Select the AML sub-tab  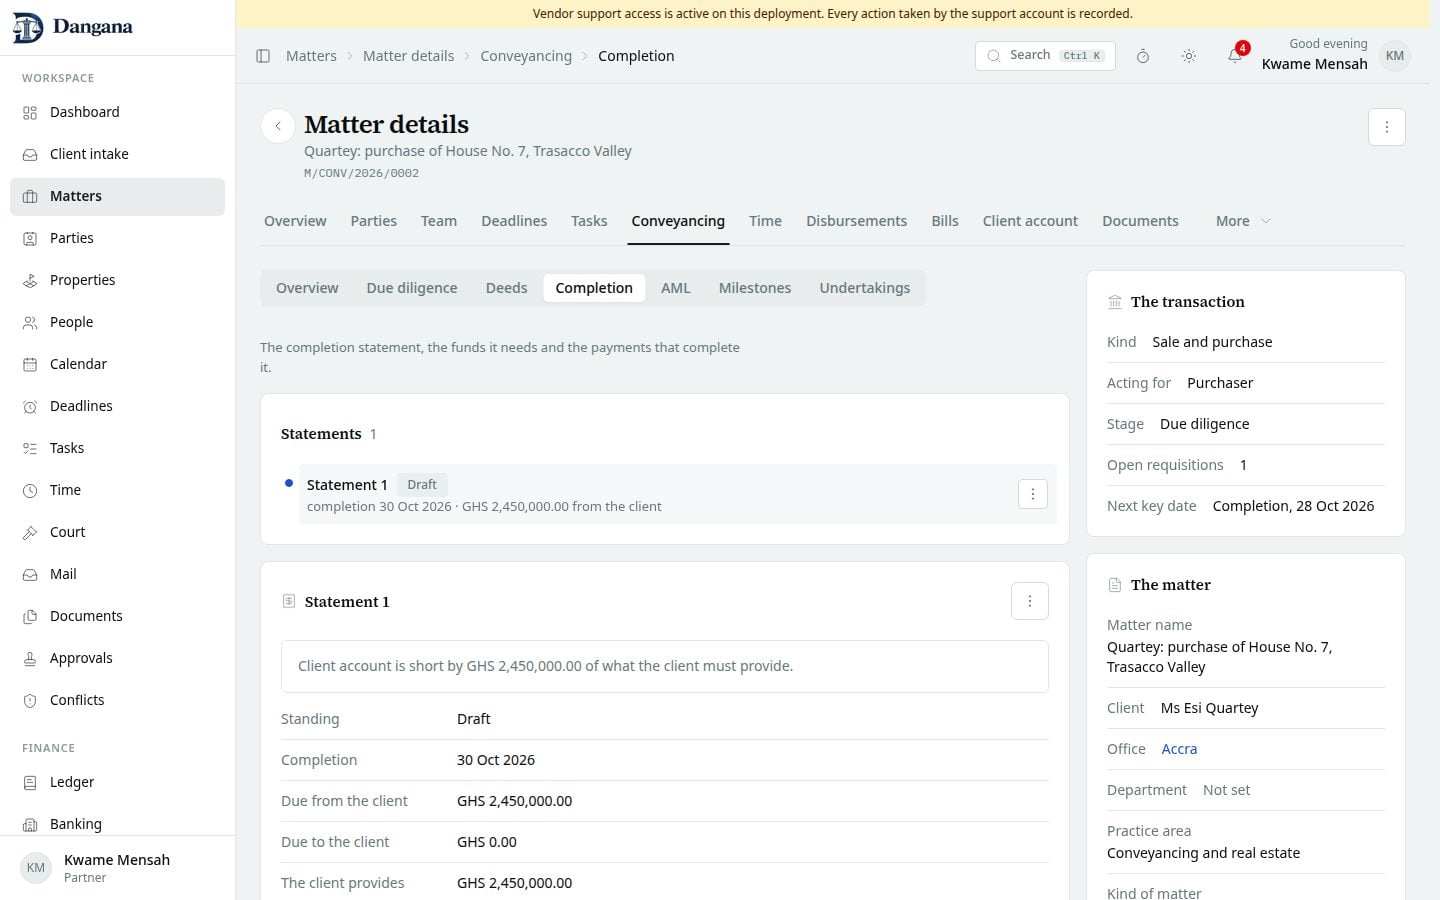676,288
